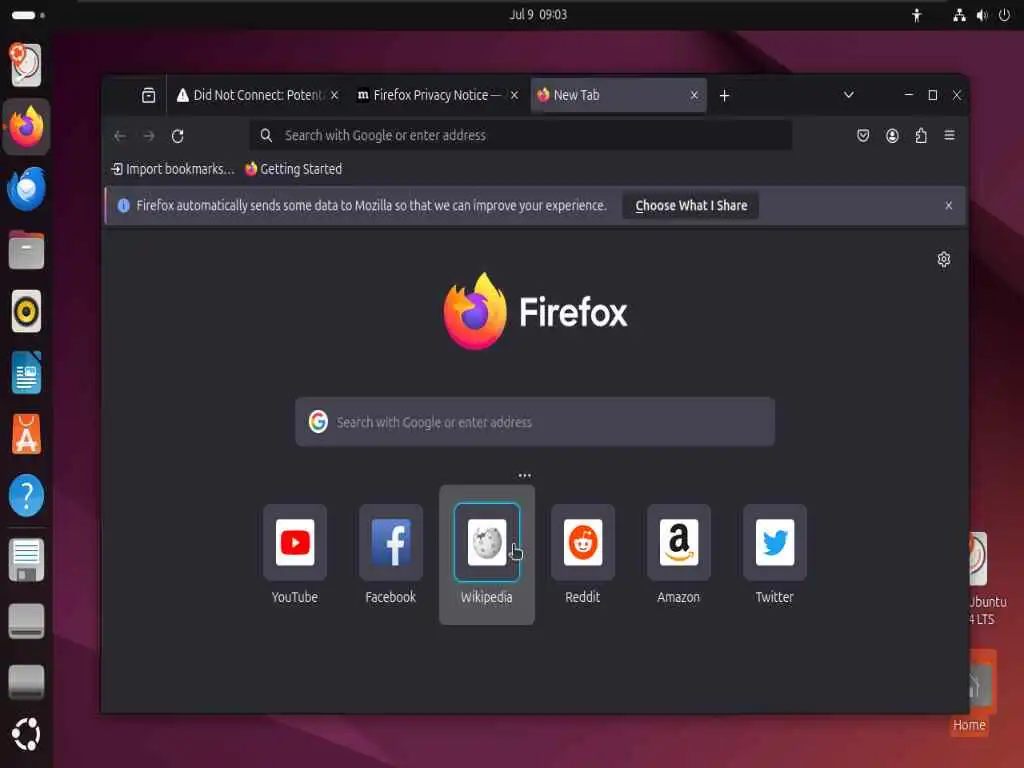Click the Choose What I Share button

pyautogui.click(x=691, y=206)
